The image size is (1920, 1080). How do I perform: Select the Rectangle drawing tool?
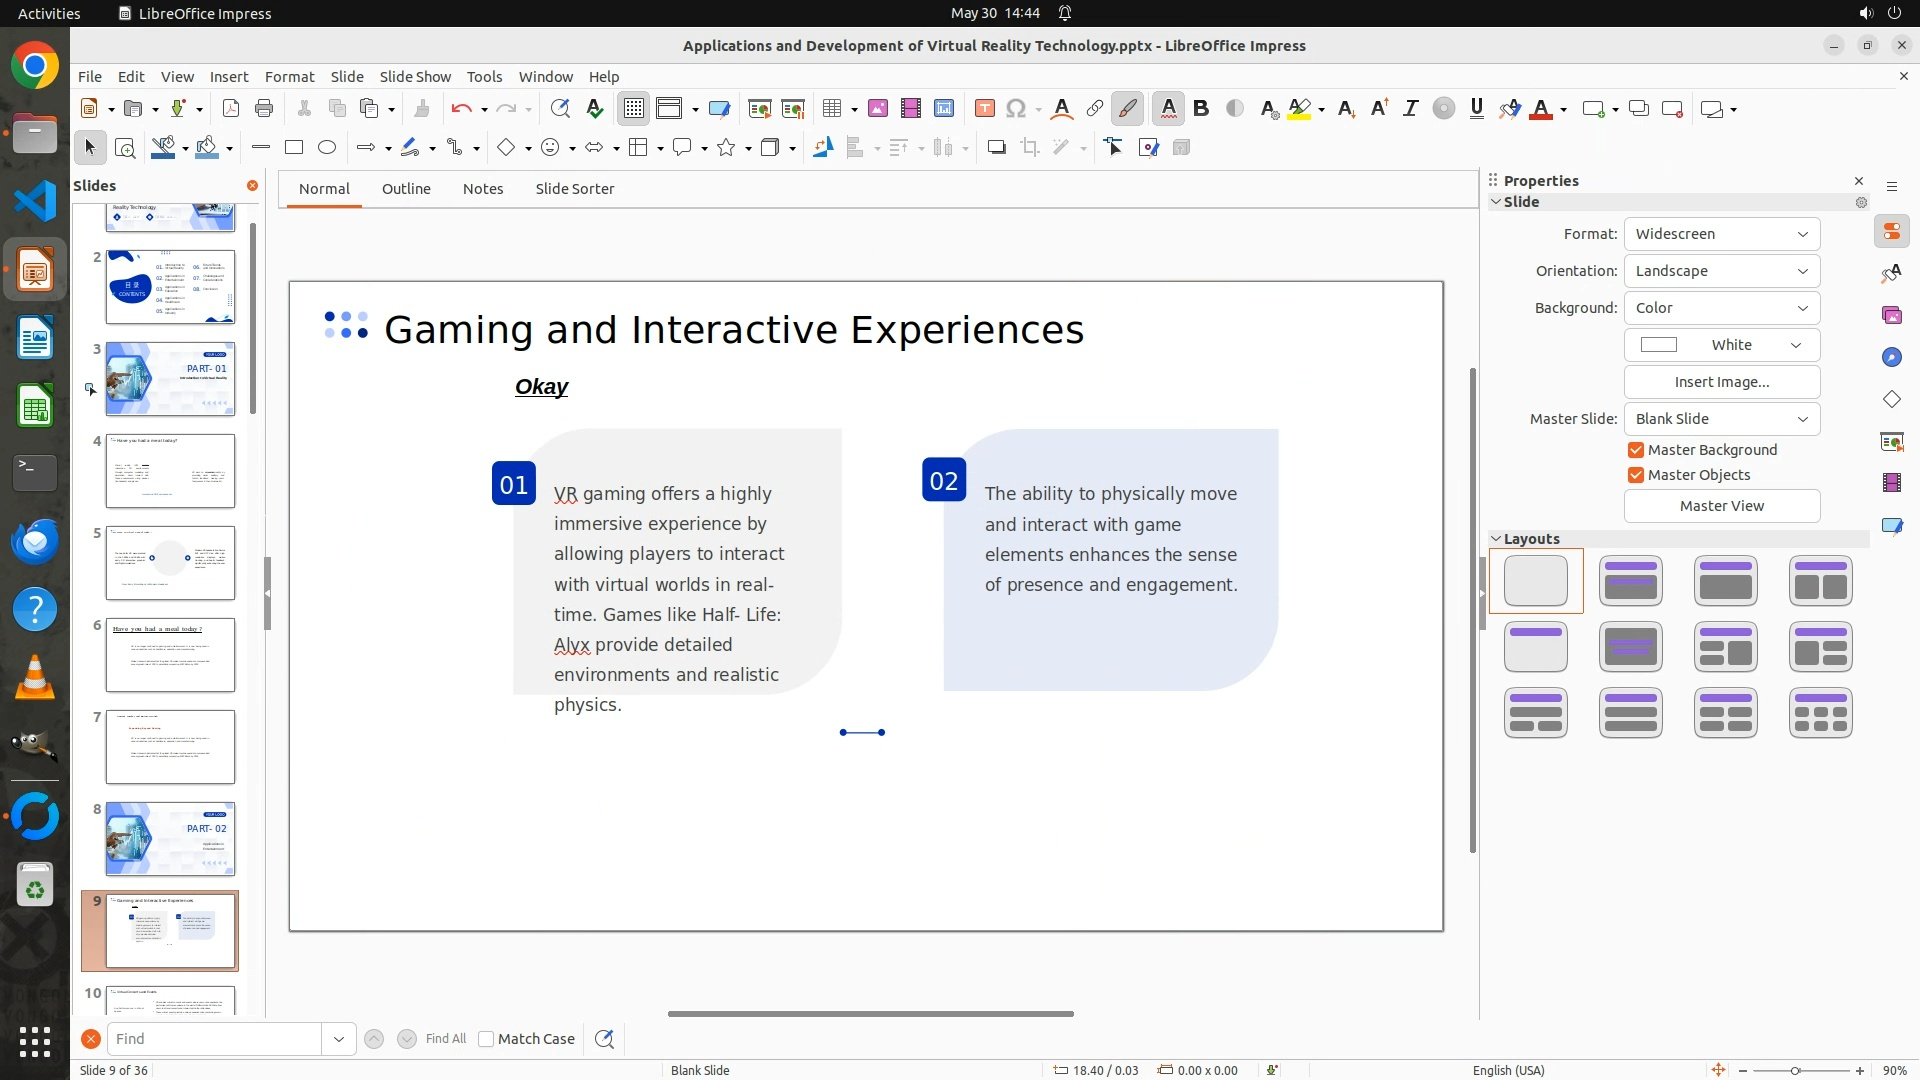294,148
